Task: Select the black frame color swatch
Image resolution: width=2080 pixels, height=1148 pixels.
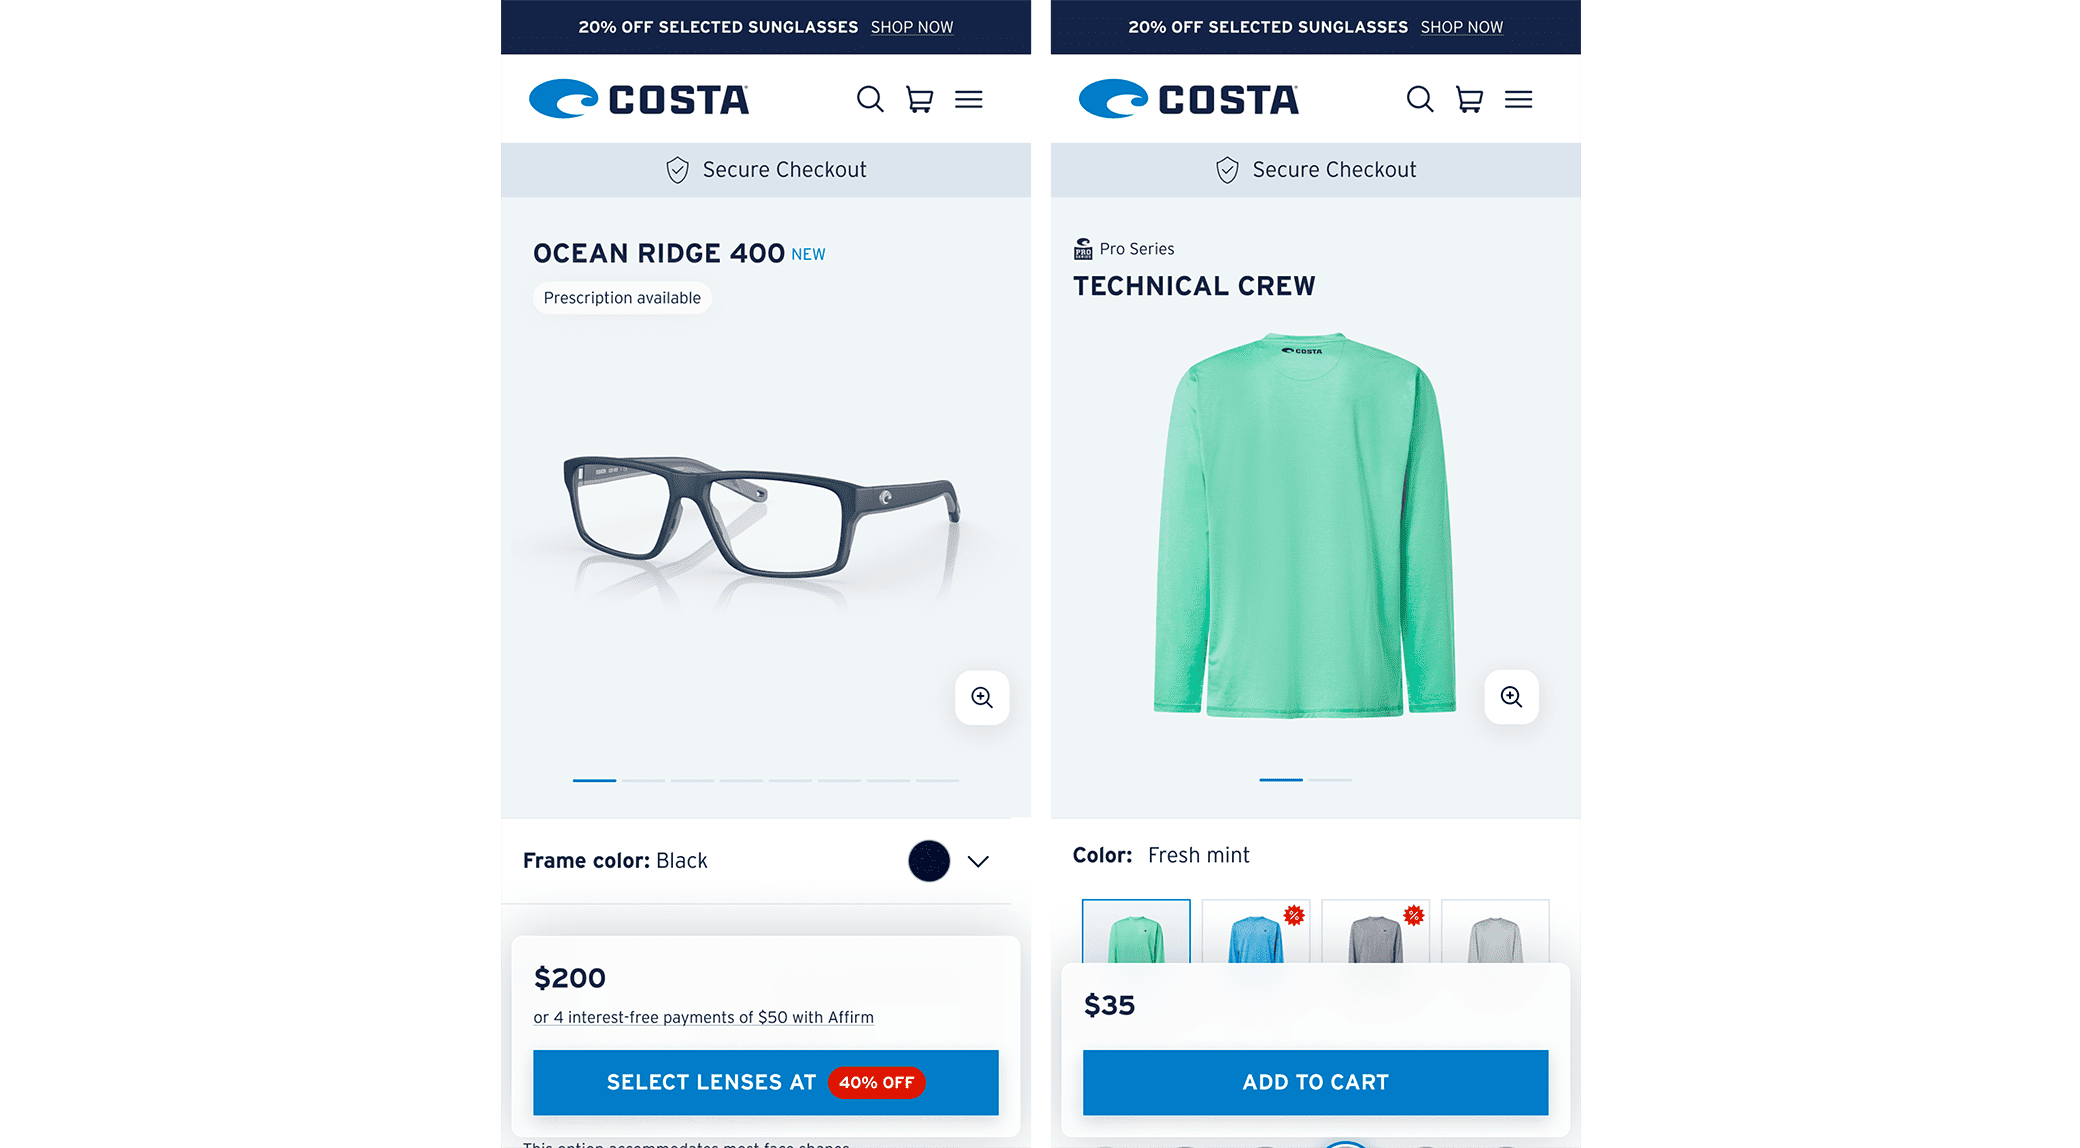Action: pyautogui.click(x=929, y=861)
